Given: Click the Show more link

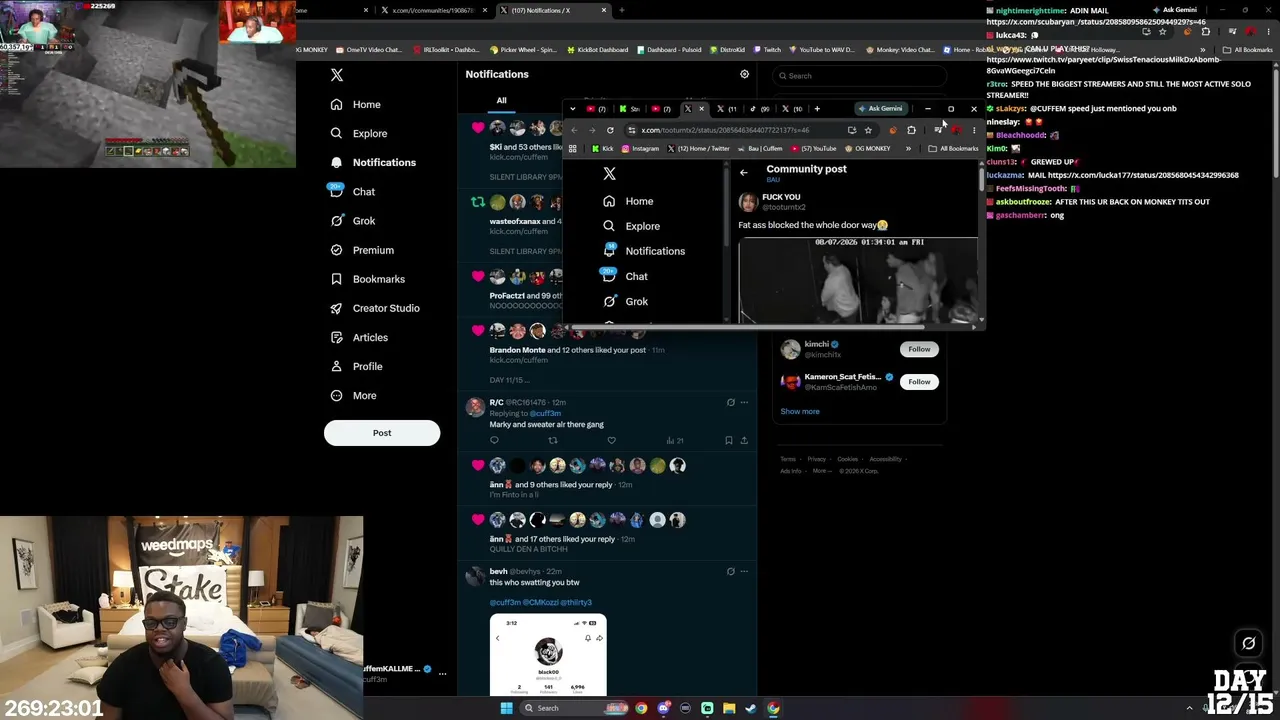Looking at the screenshot, I should coord(800,411).
